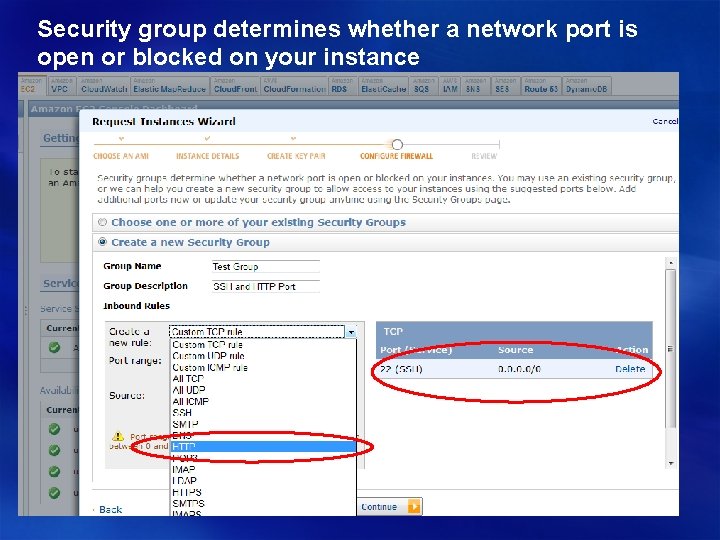Switch to the Route 53 tab

[x=541, y=85]
